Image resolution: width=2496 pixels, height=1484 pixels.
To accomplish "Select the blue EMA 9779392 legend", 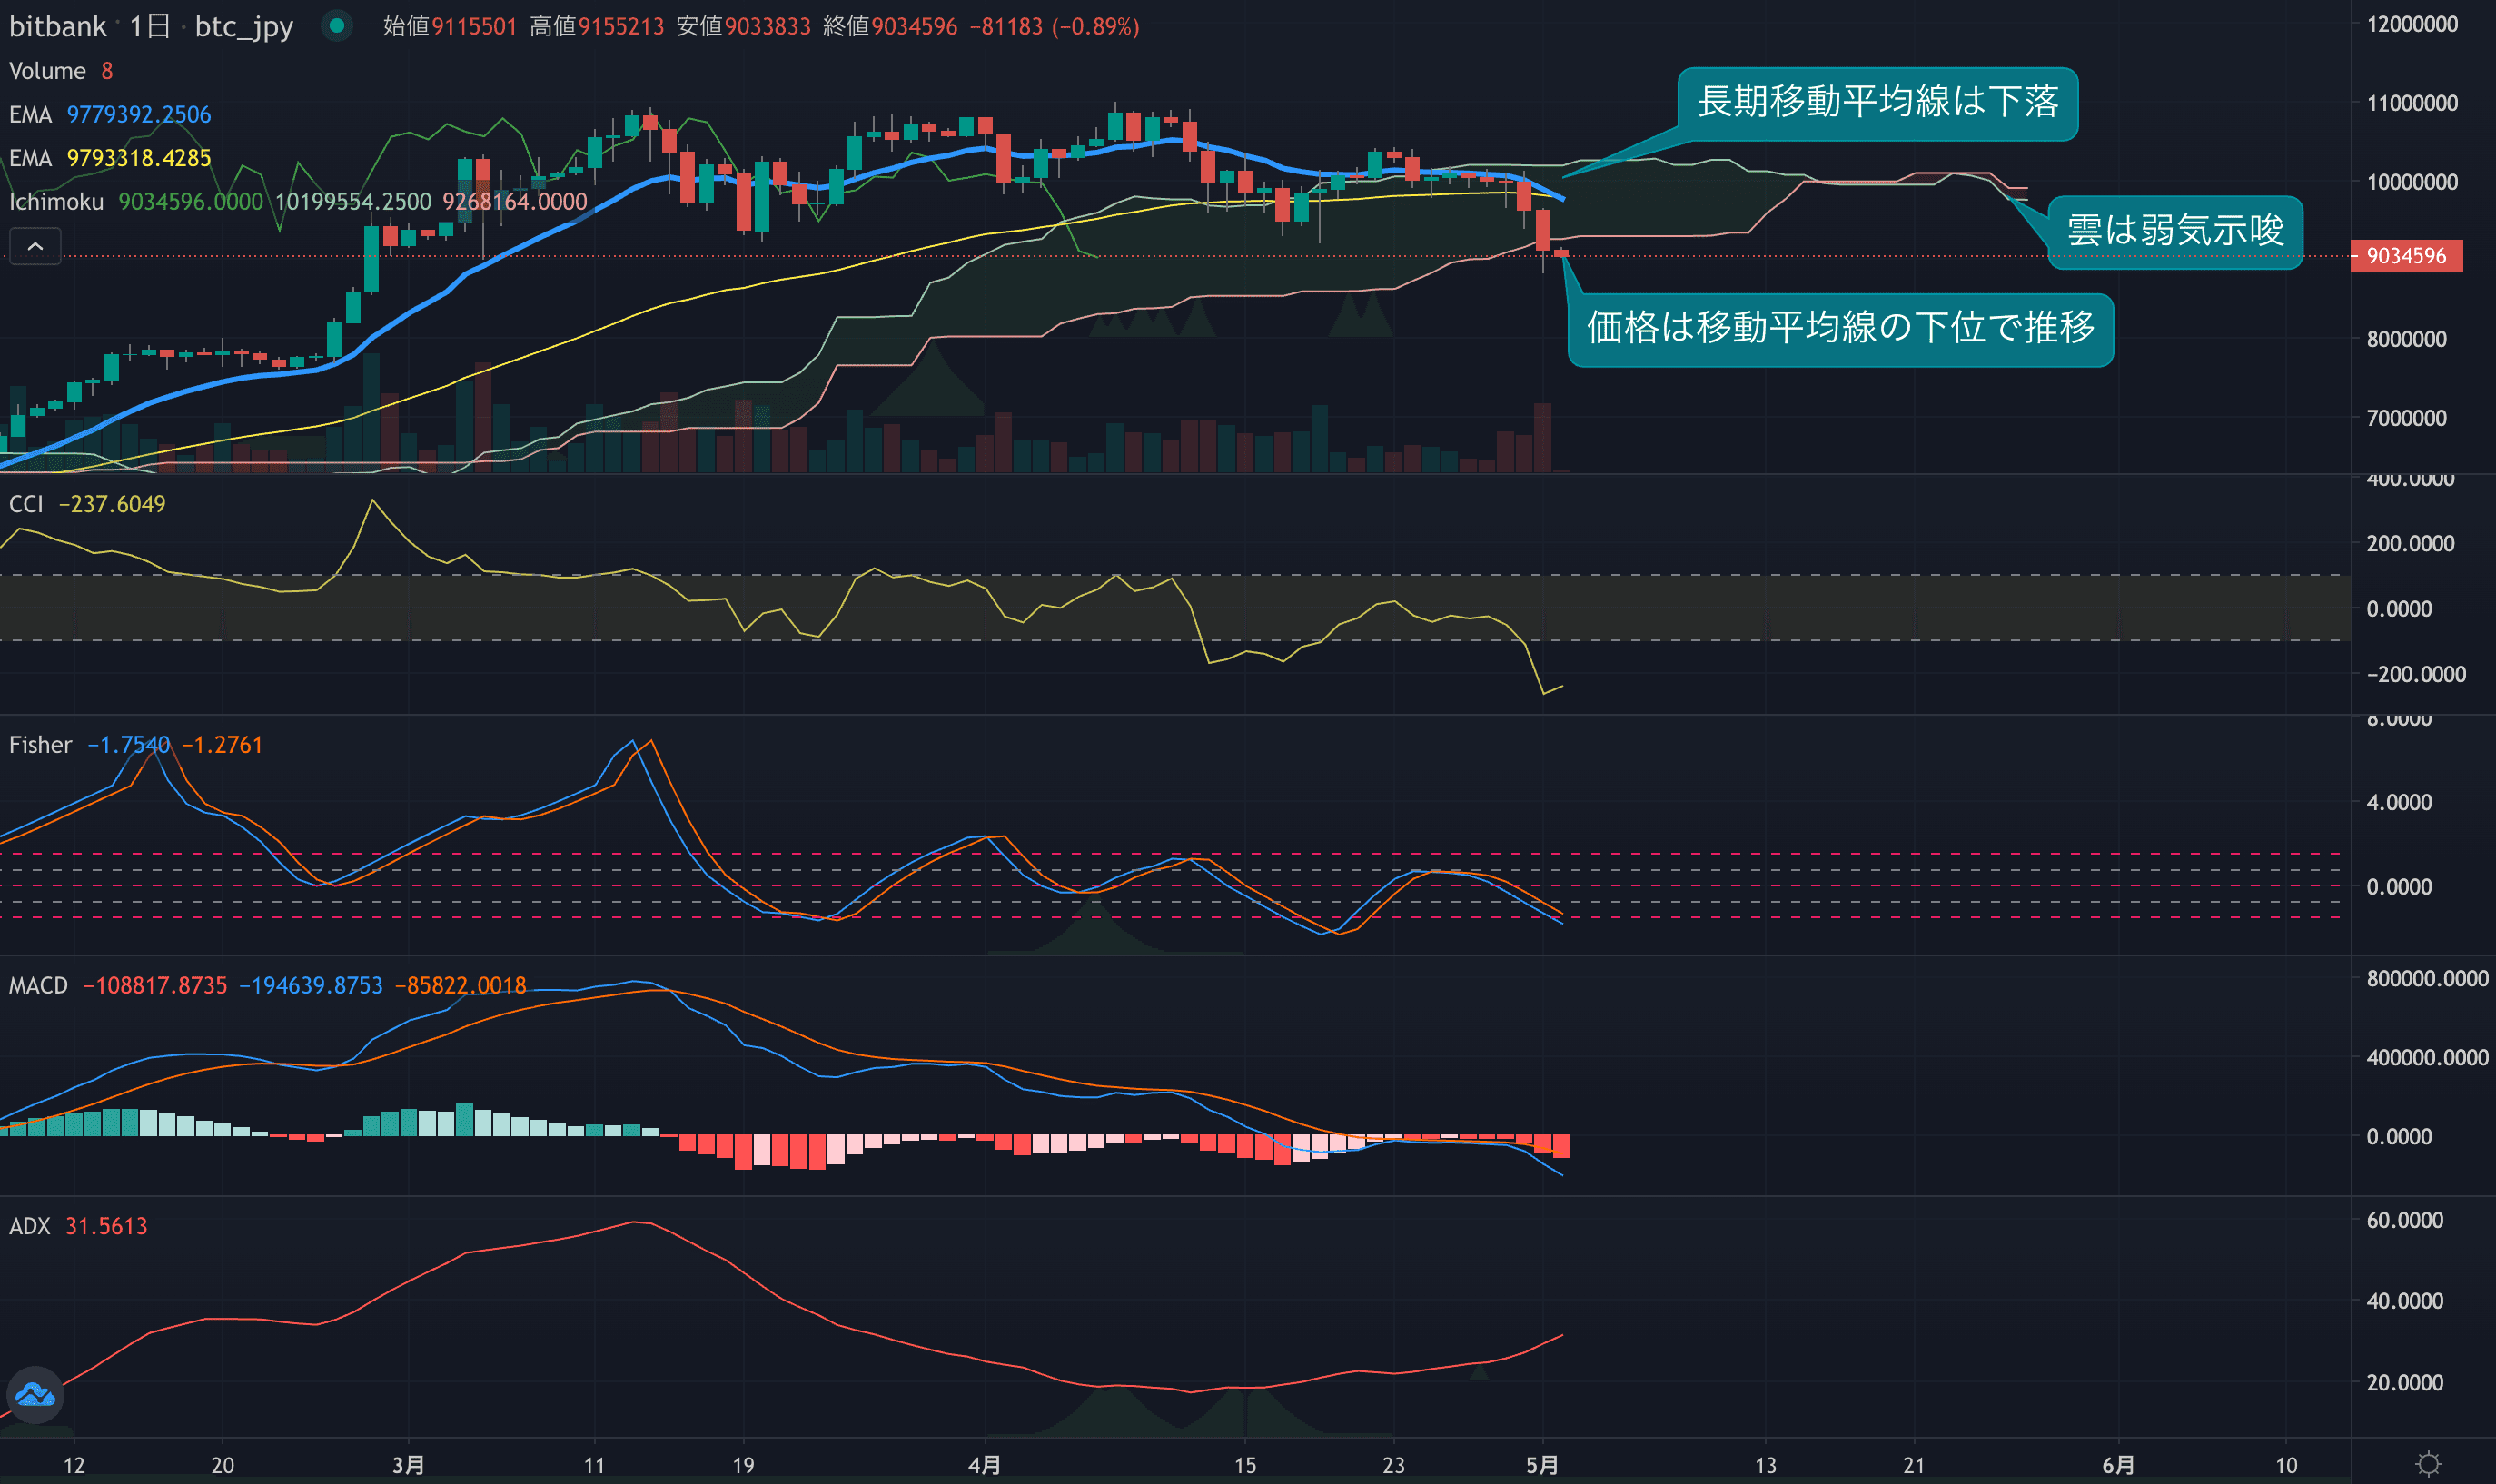I will coord(110,114).
